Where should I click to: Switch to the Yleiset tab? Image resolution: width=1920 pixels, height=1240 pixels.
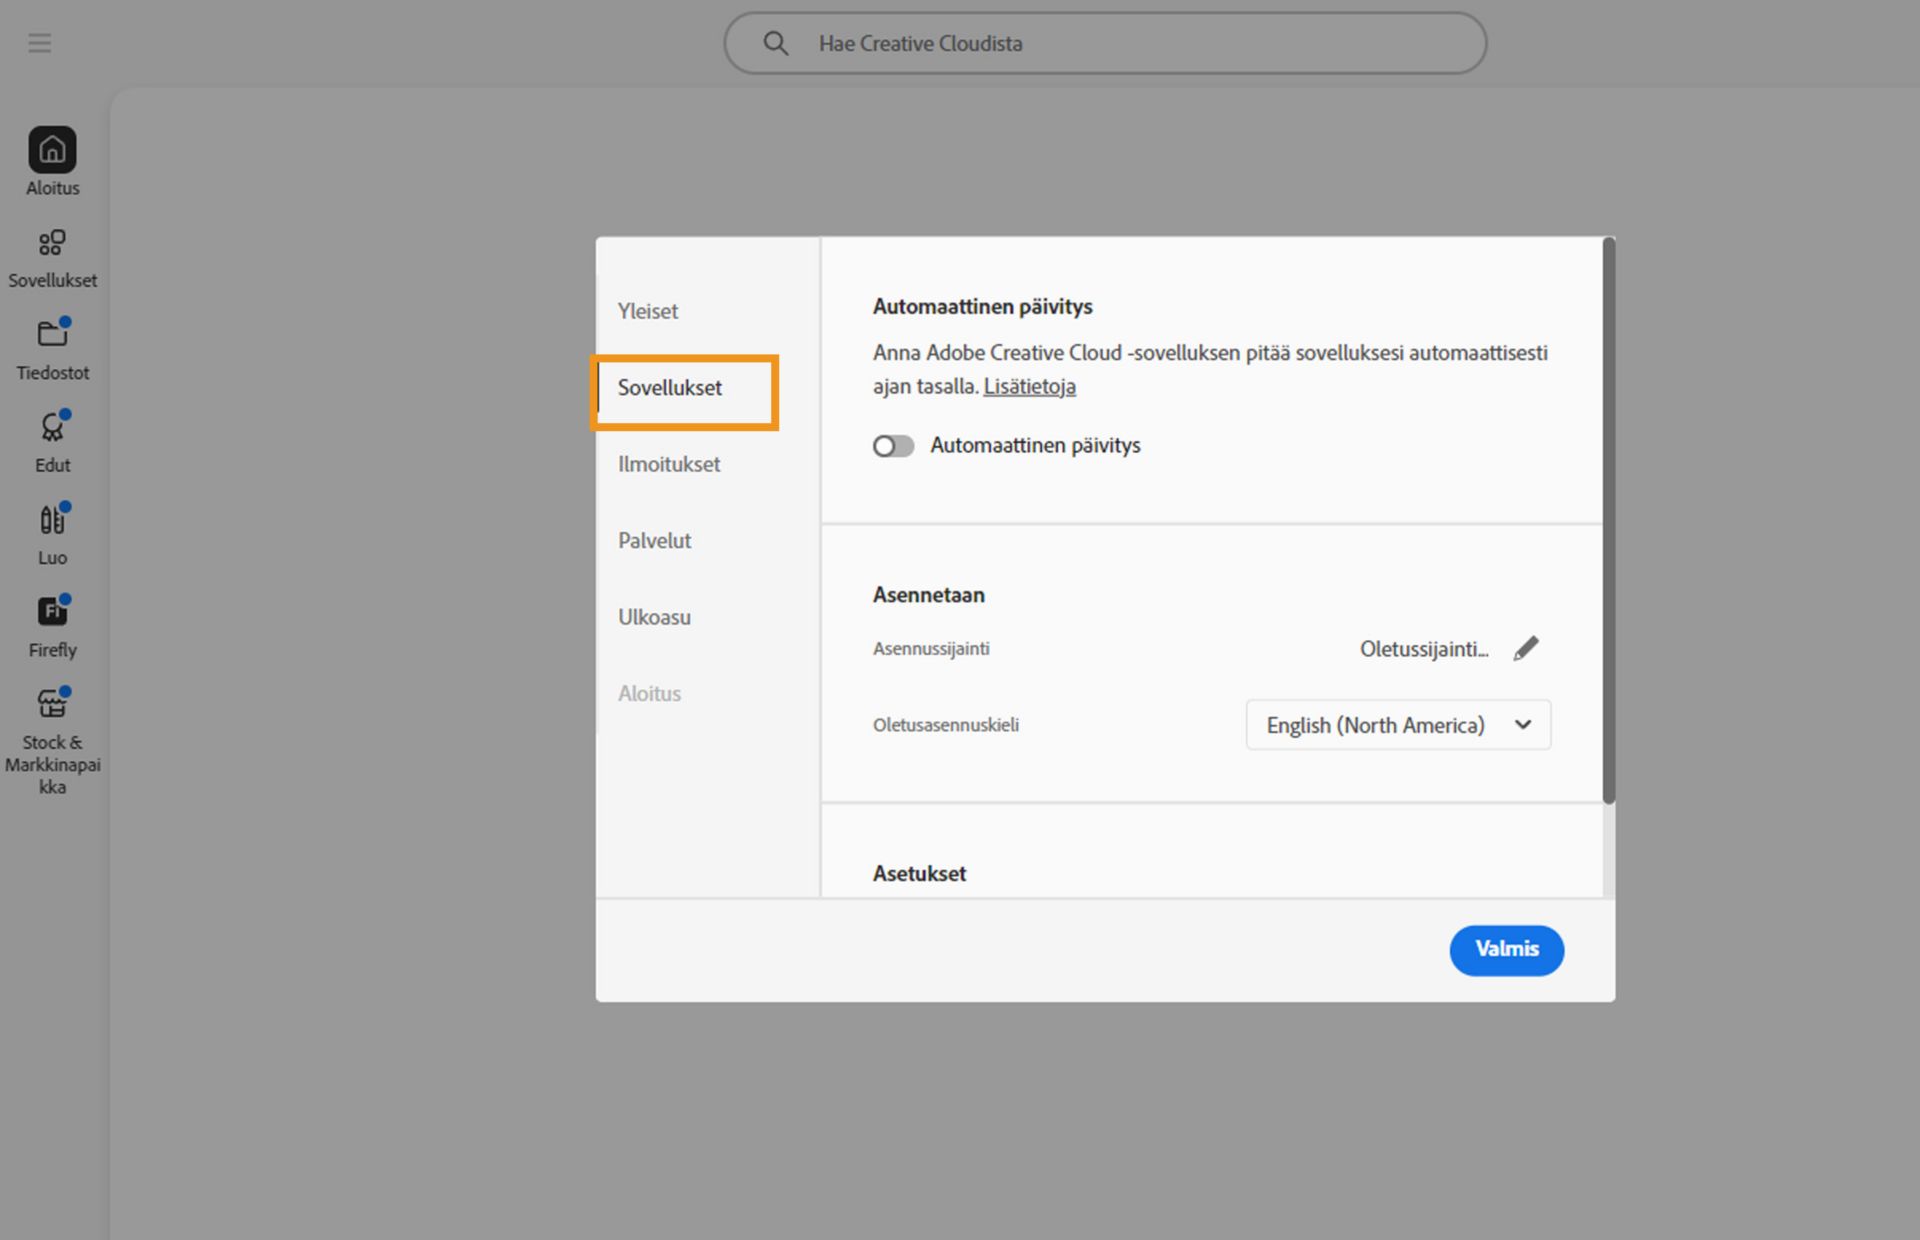point(648,311)
